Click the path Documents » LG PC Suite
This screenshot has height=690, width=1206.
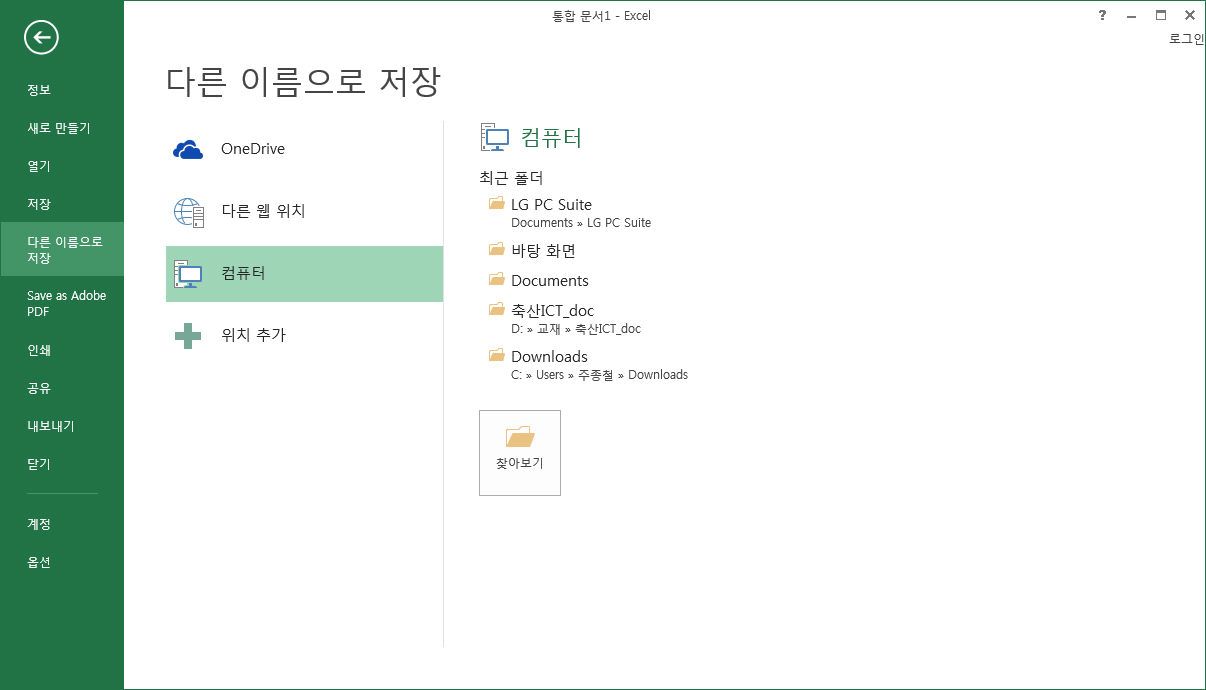pyautogui.click(x=581, y=223)
